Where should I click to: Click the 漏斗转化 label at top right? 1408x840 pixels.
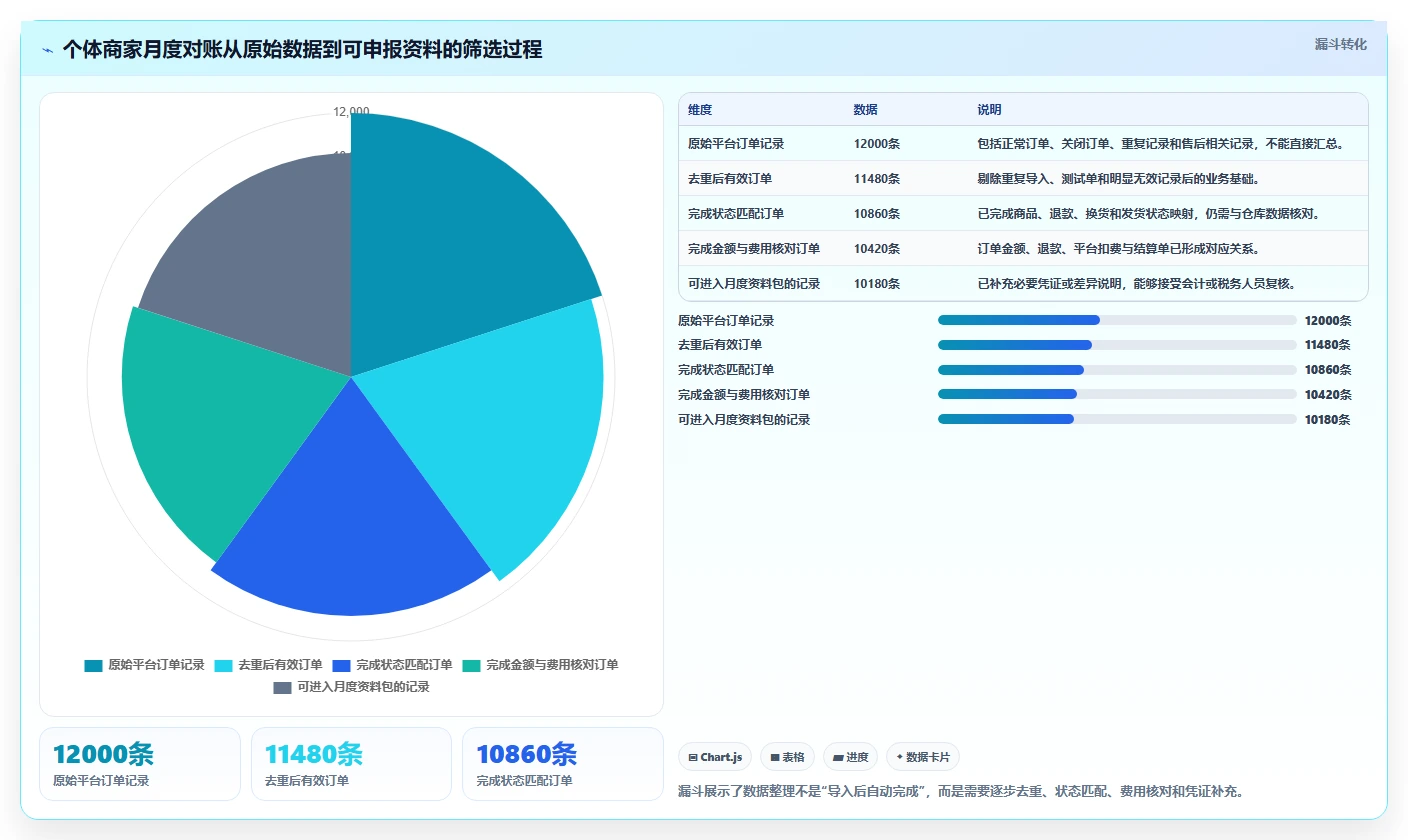click(1340, 44)
